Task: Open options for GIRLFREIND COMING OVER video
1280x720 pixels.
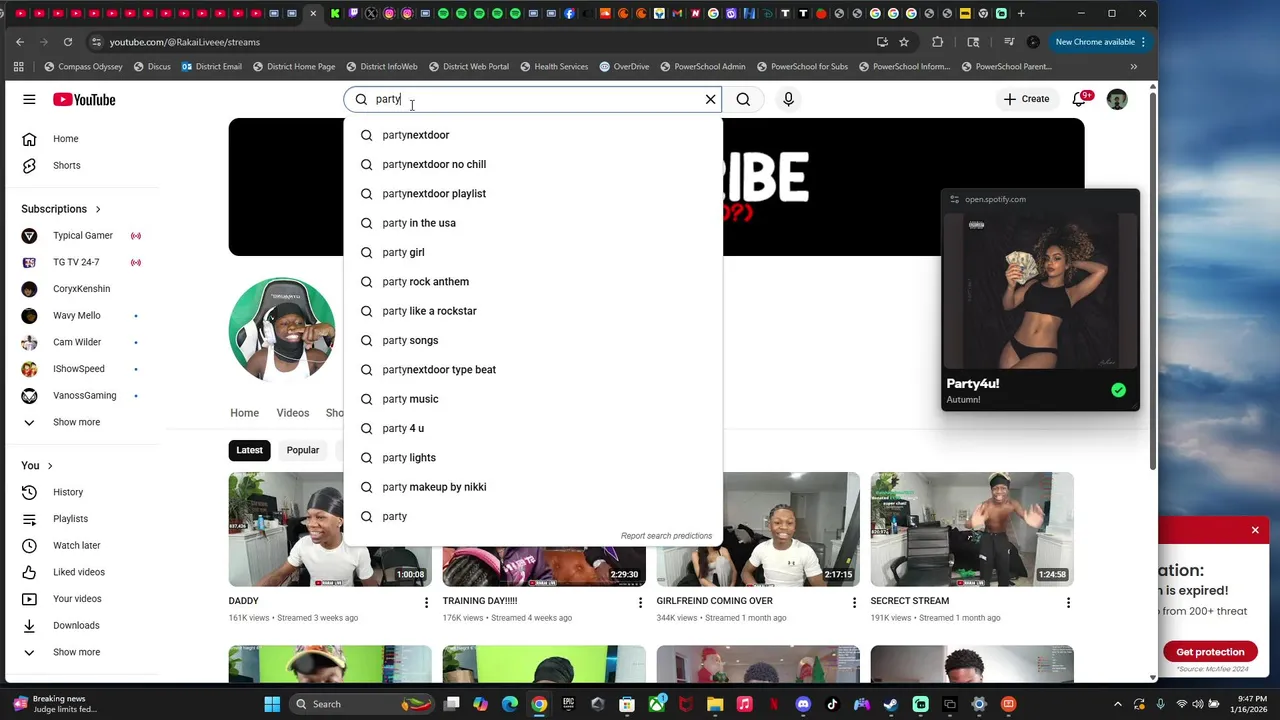Action: 854,602
